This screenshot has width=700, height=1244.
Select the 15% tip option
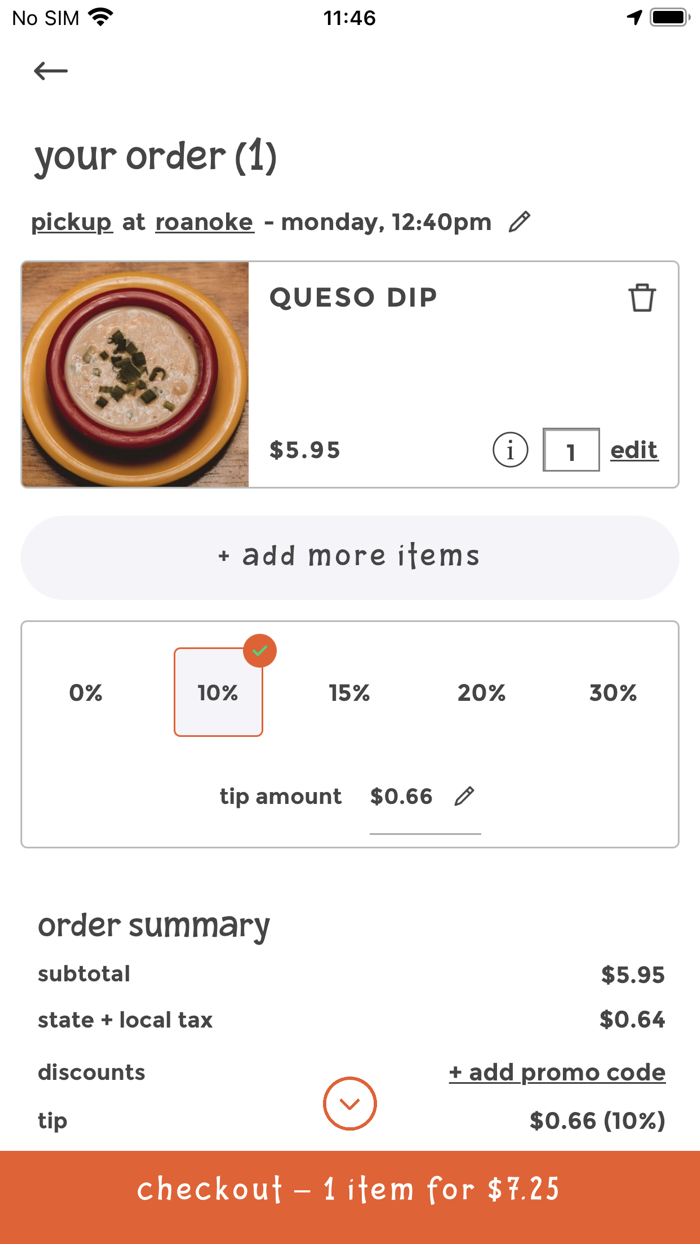350,692
